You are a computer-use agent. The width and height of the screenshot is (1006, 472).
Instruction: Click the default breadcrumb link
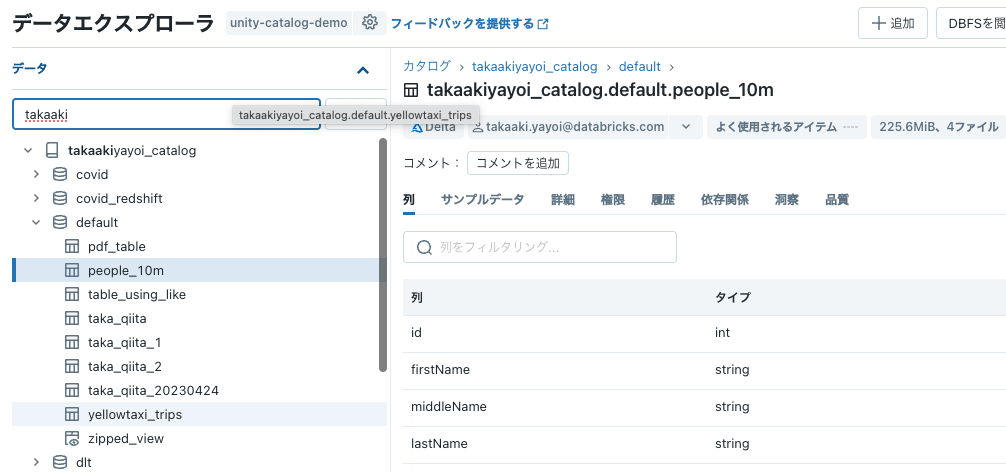(x=640, y=66)
